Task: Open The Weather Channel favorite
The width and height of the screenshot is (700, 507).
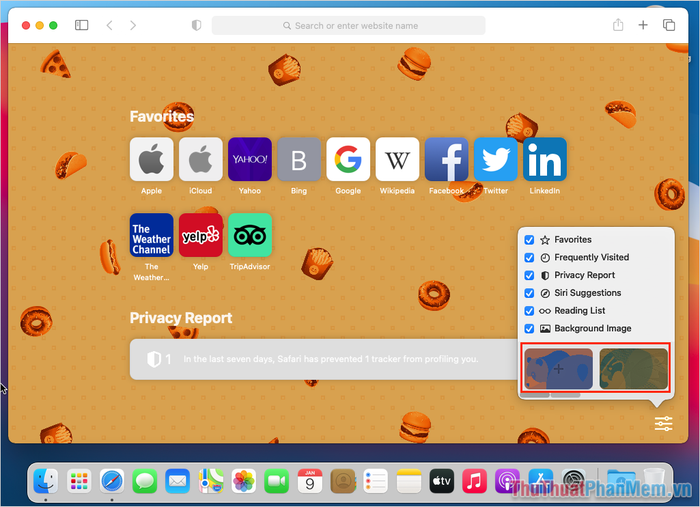Action: pos(151,235)
